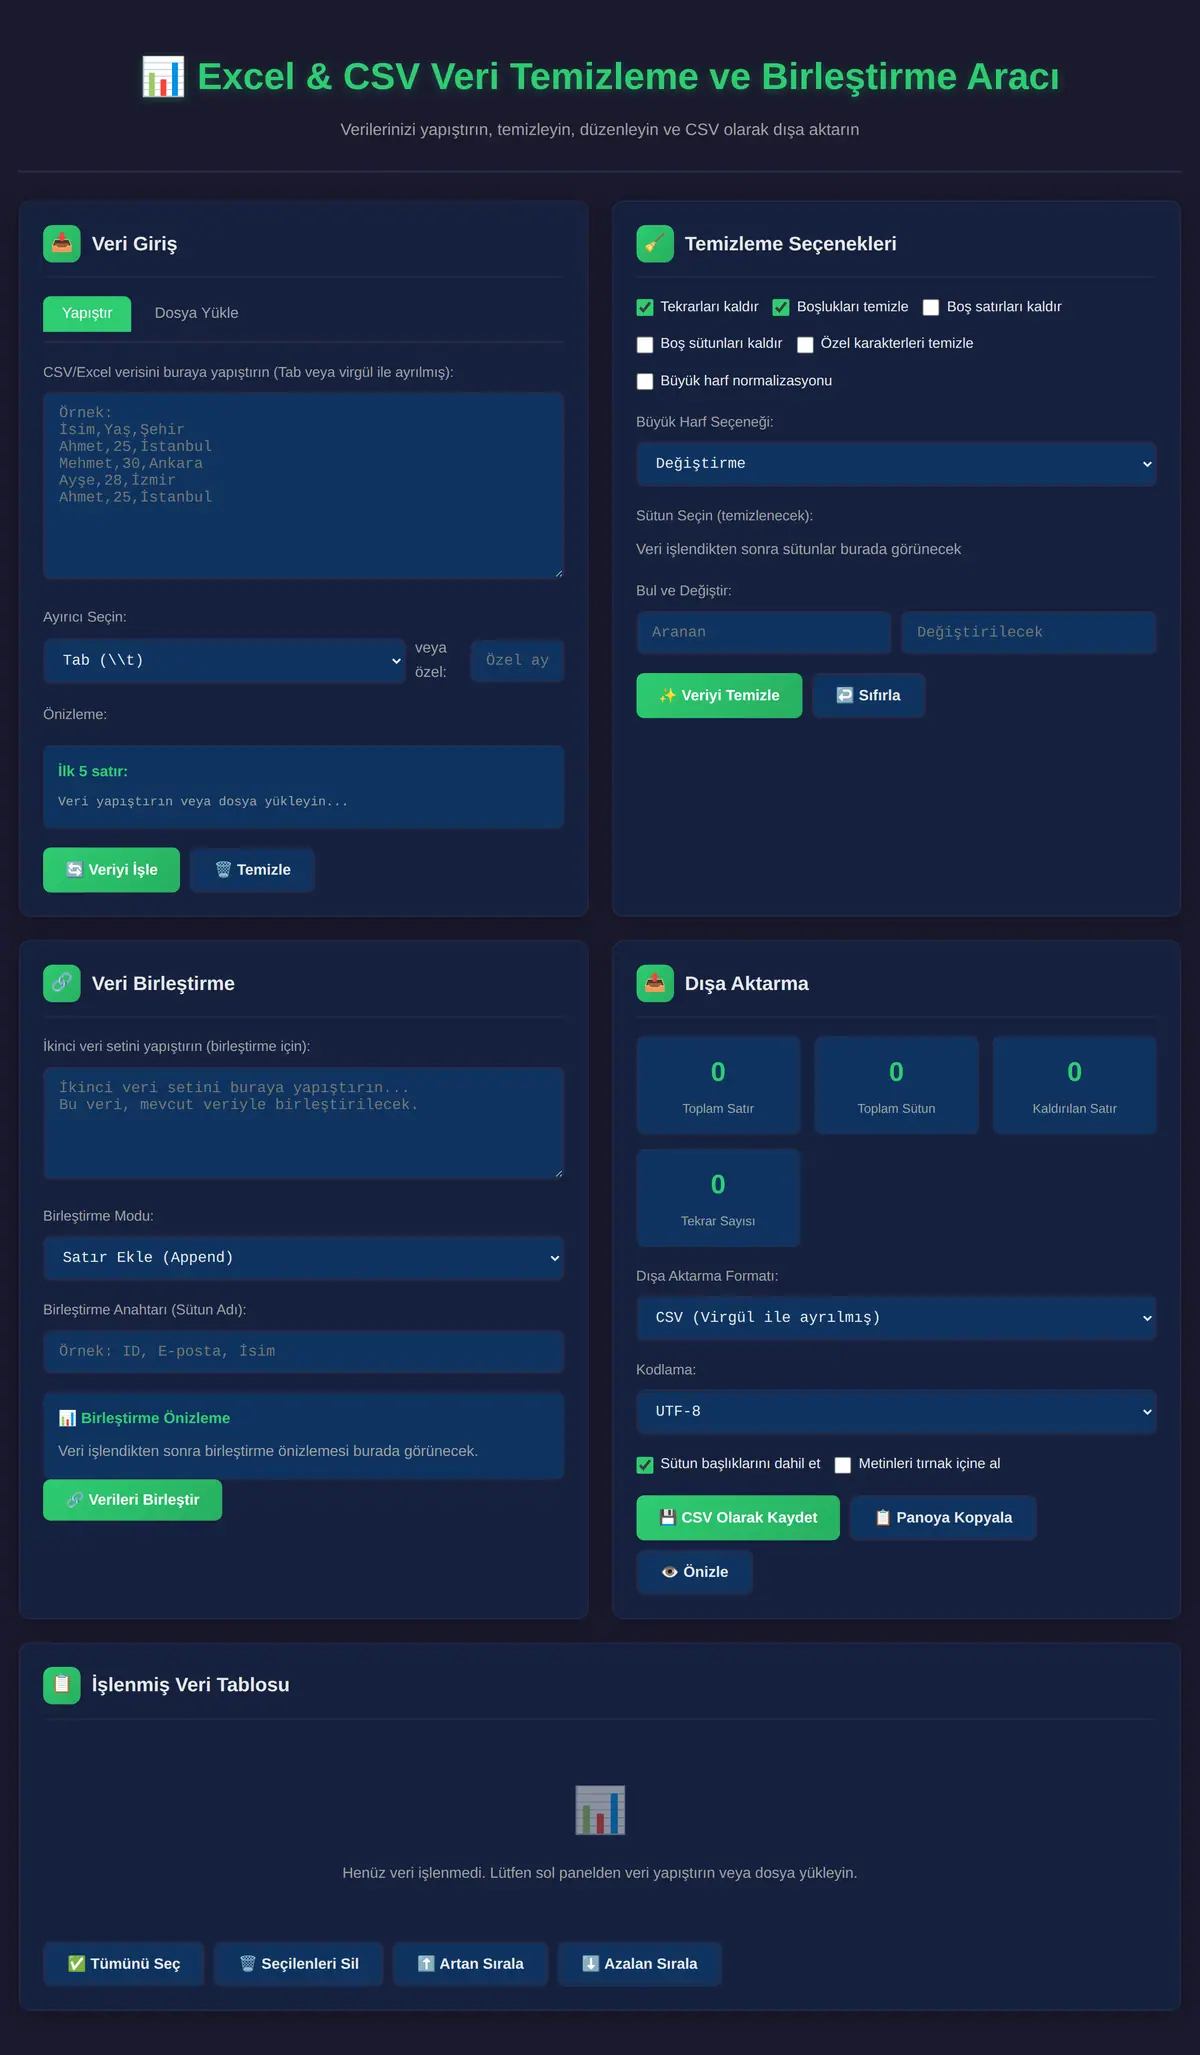This screenshot has width=1200, height=2055.
Task: Click the Değiştirilecek replacement field
Action: (1029, 633)
